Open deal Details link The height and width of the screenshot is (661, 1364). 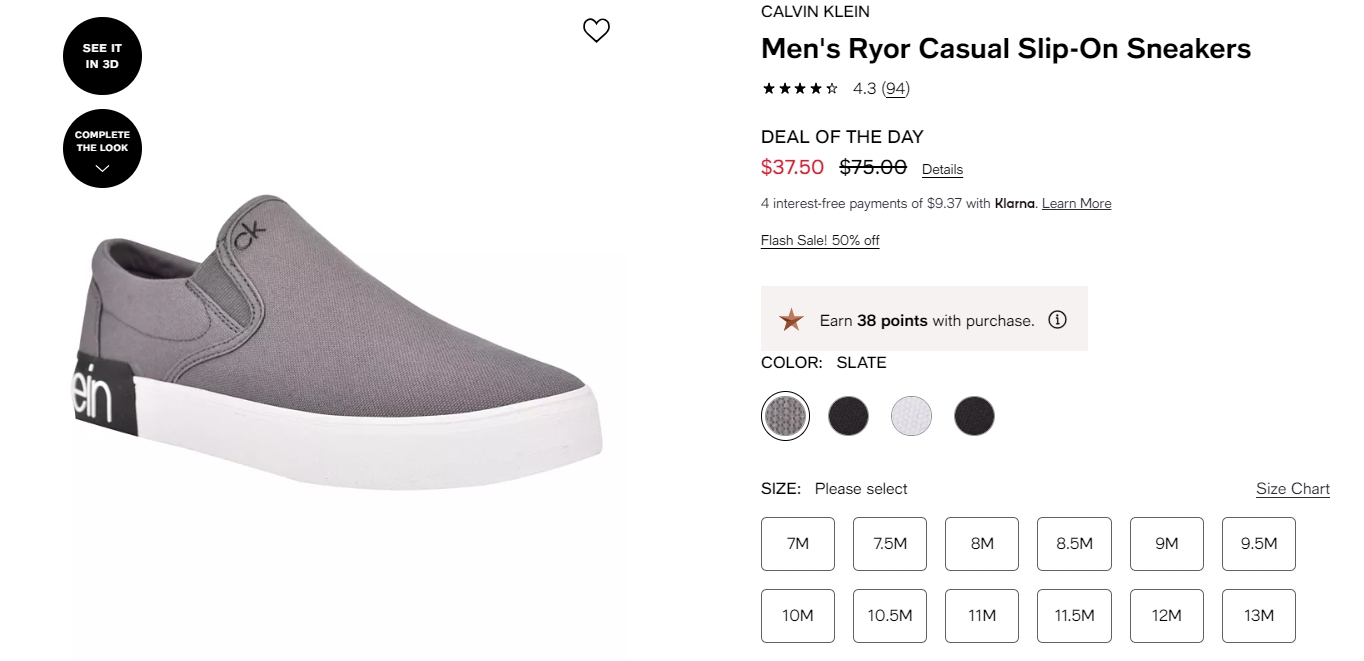[x=942, y=170]
